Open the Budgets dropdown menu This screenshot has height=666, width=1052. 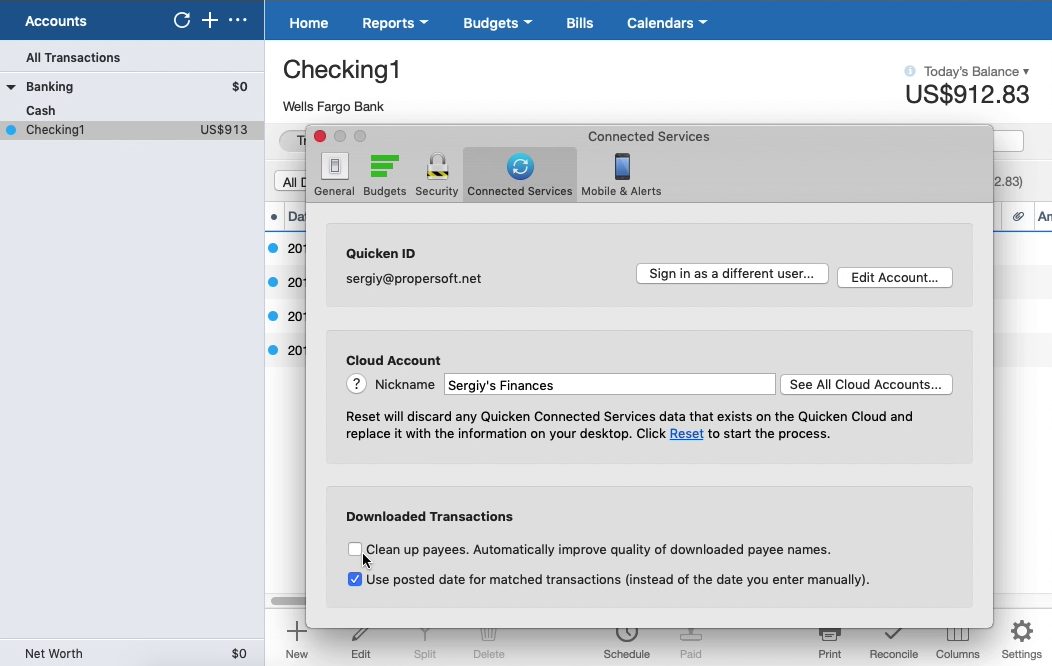point(497,23)
